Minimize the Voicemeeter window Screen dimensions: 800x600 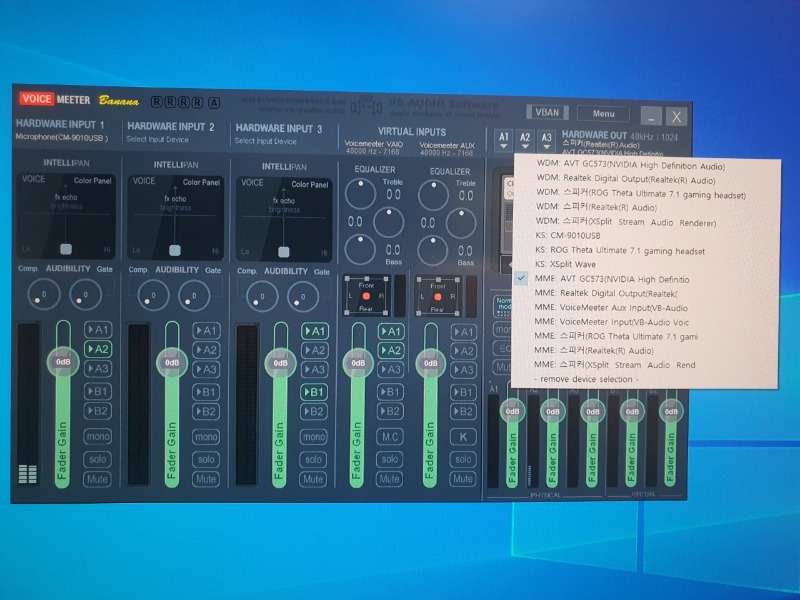click(x=651, y=116)
